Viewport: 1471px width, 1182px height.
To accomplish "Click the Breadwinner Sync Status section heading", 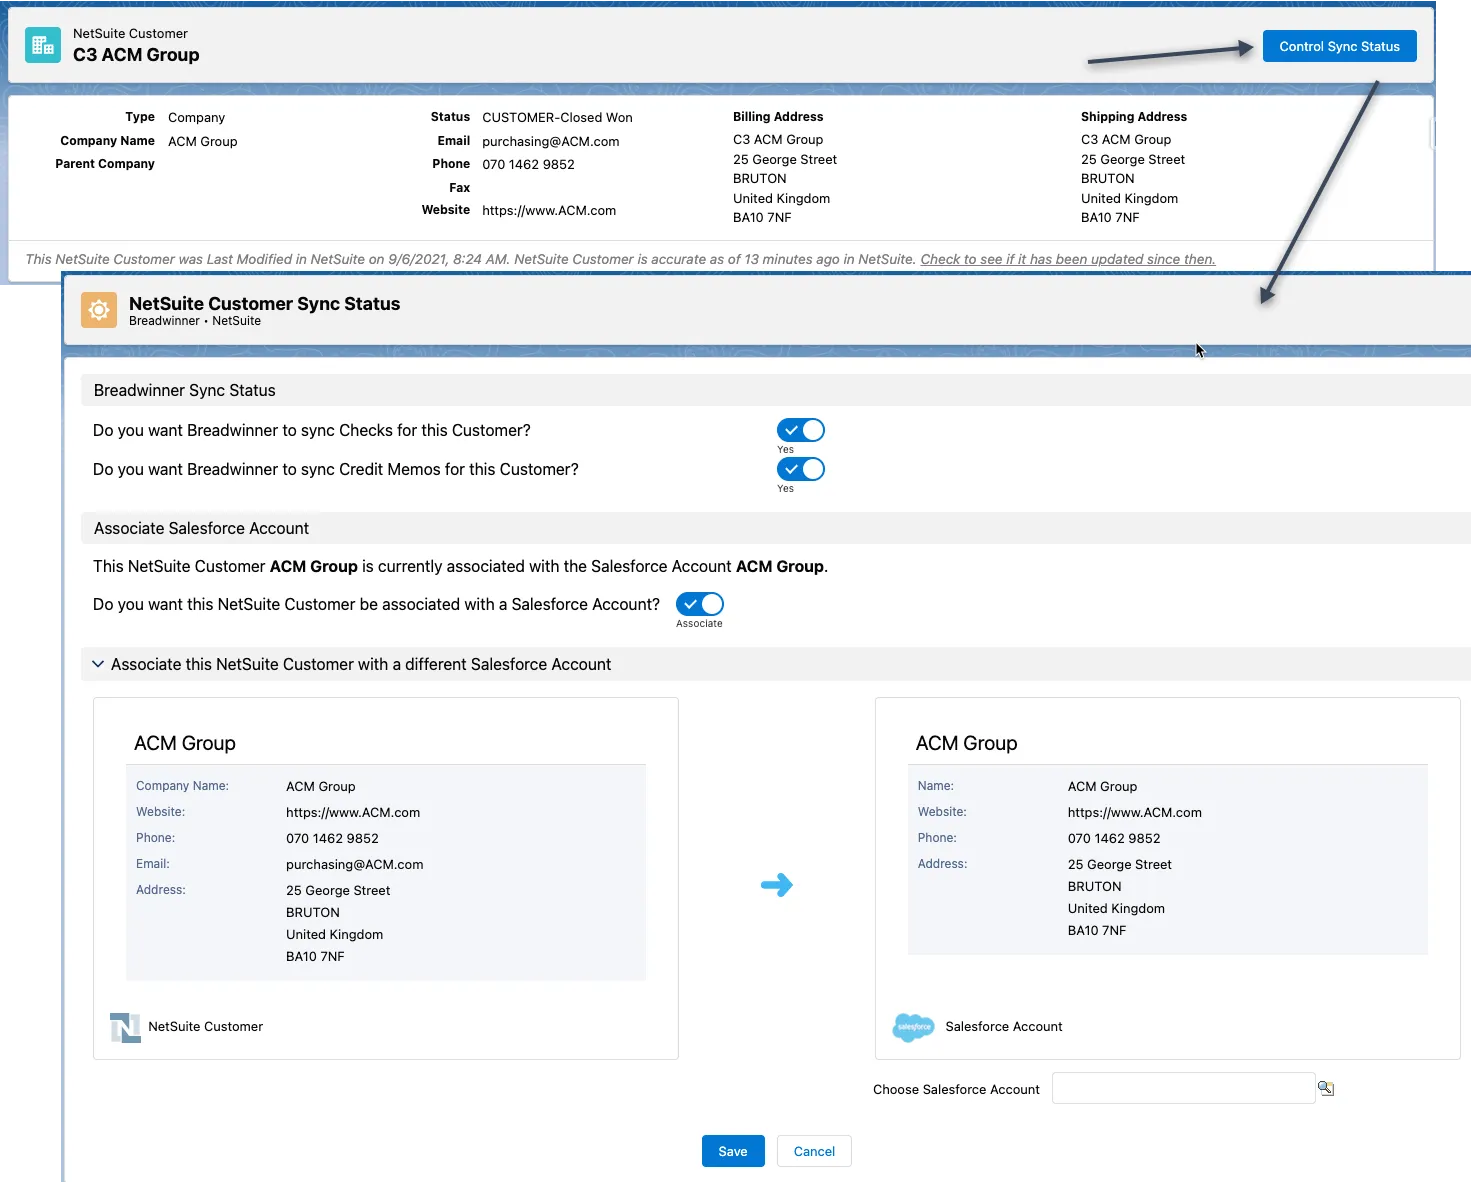I will pyautogui.click(x=185, y=390).
